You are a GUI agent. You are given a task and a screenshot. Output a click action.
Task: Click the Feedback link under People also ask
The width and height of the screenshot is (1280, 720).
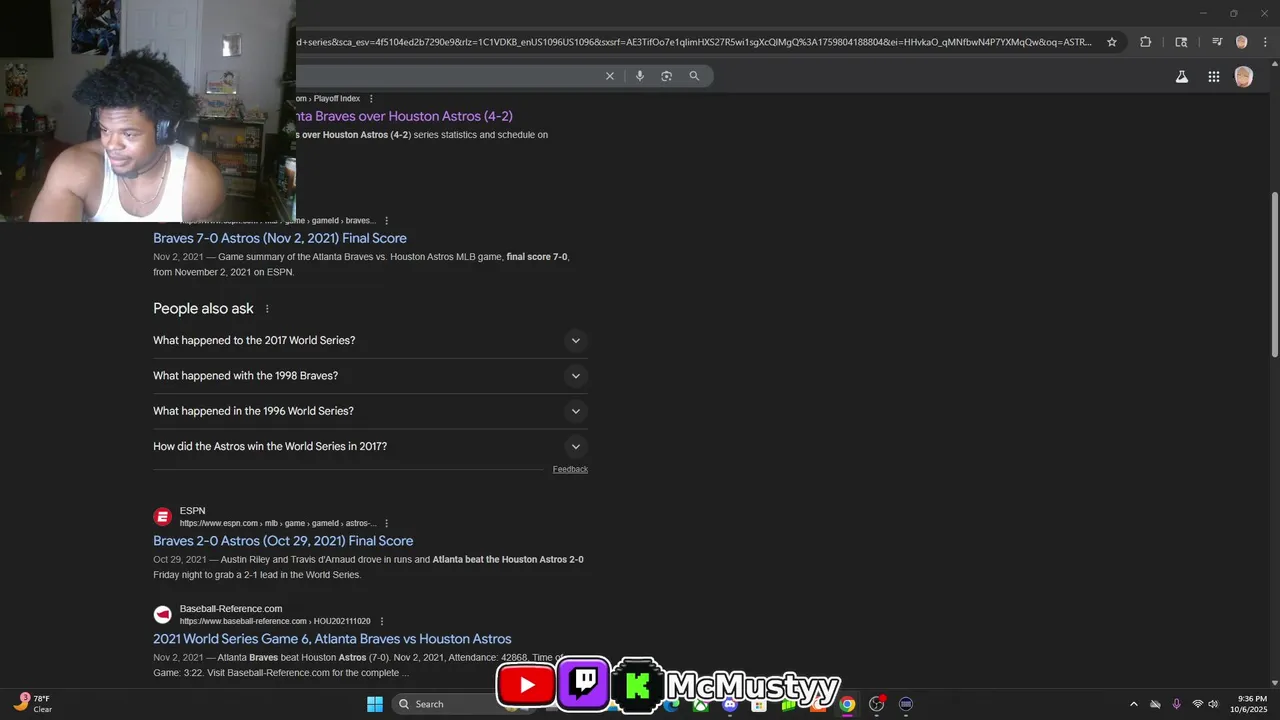(x=570, y=469)
